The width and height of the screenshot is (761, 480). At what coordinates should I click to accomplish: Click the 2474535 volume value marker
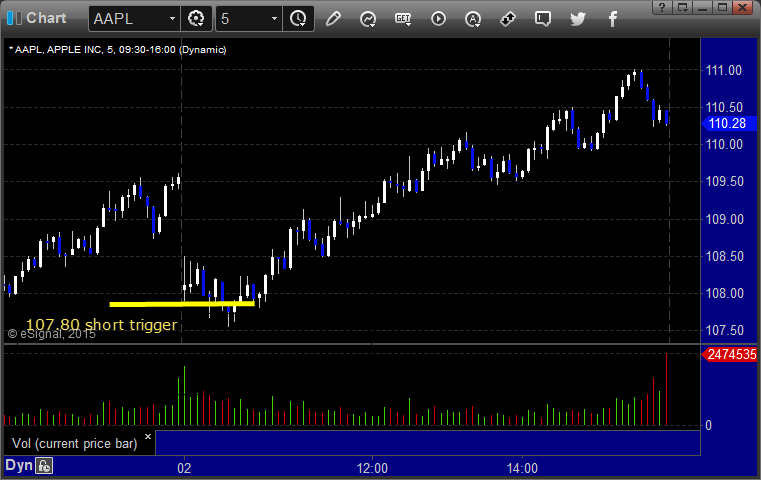[x=729, y=354]
